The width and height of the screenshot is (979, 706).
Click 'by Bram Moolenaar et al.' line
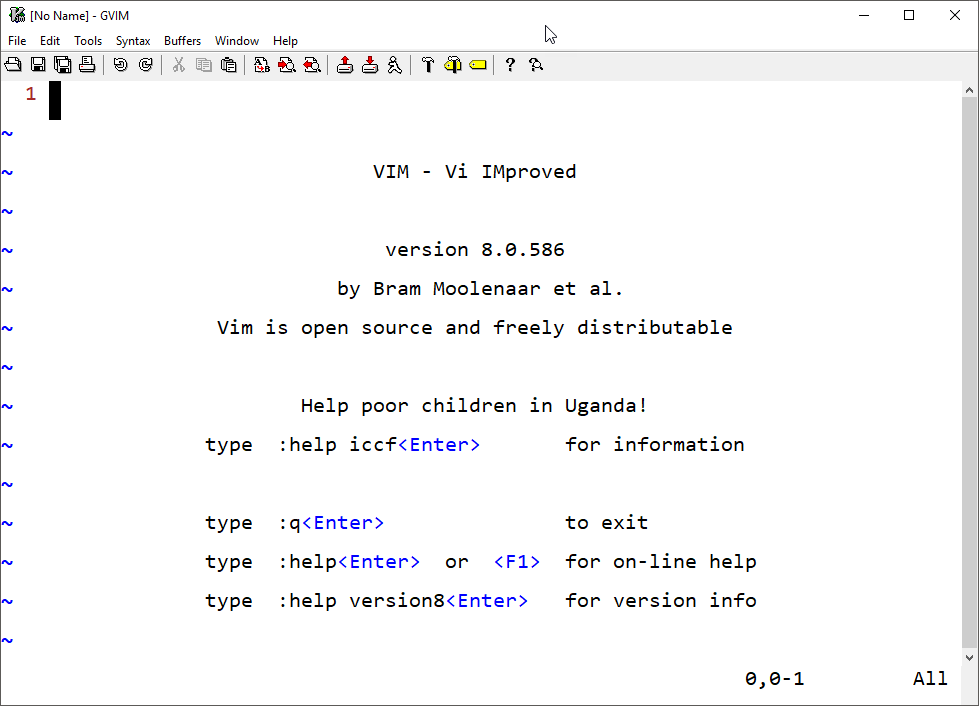tap(480, 288)
